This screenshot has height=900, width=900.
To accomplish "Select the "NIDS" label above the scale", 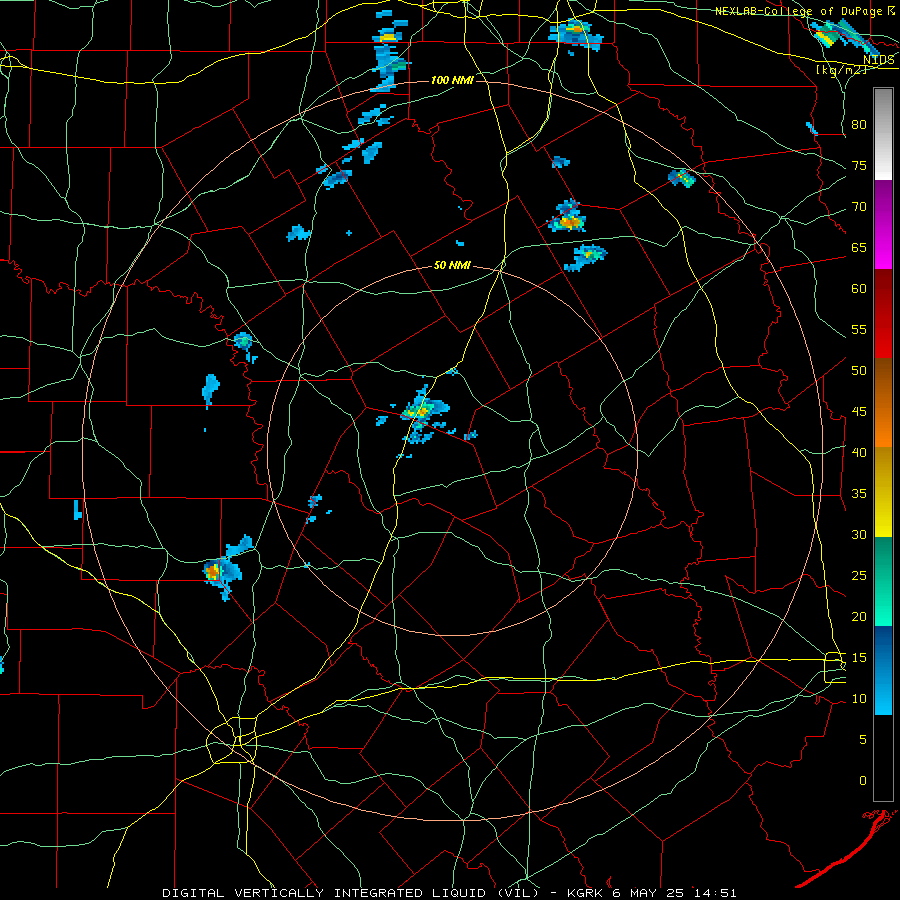I will pos(878,60).
